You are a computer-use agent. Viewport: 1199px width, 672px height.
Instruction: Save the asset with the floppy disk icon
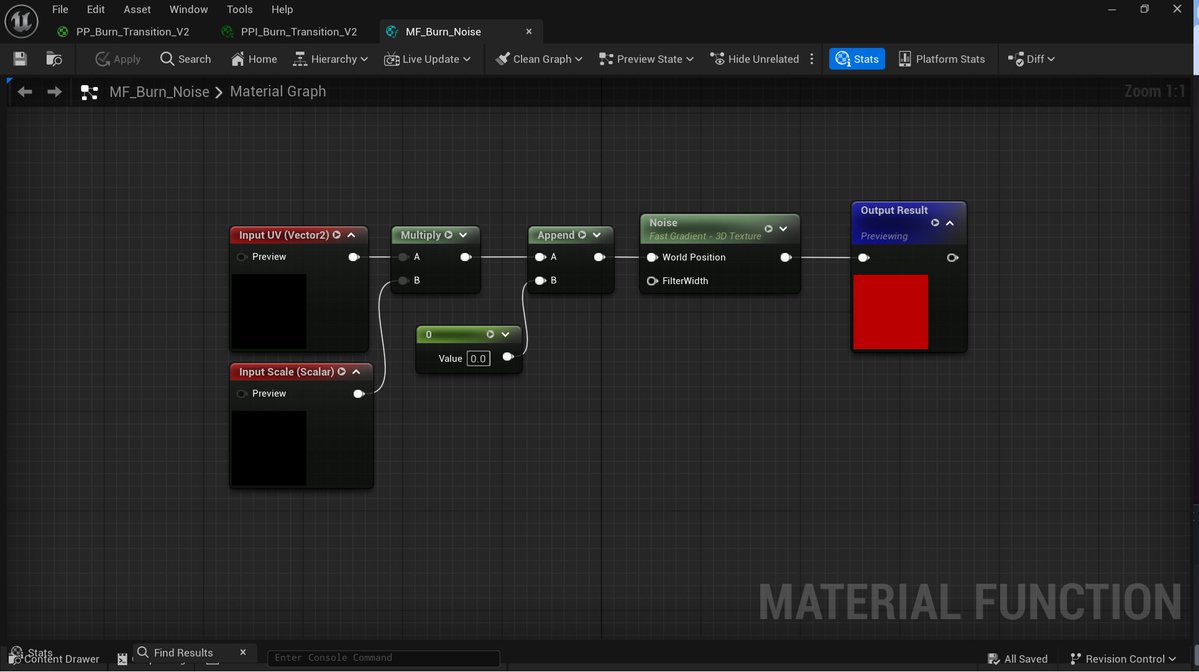20,59
